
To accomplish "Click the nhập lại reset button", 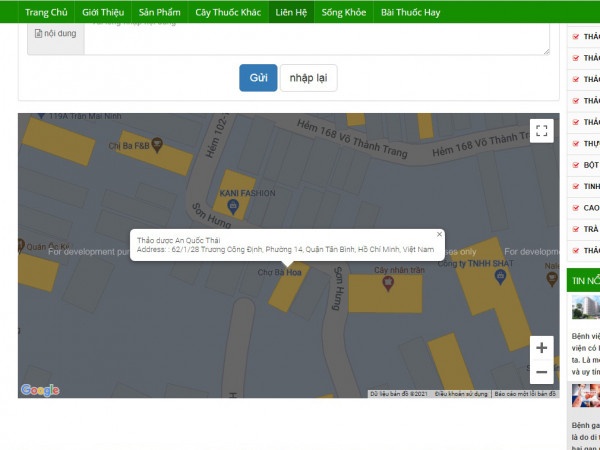I will 308,78.
